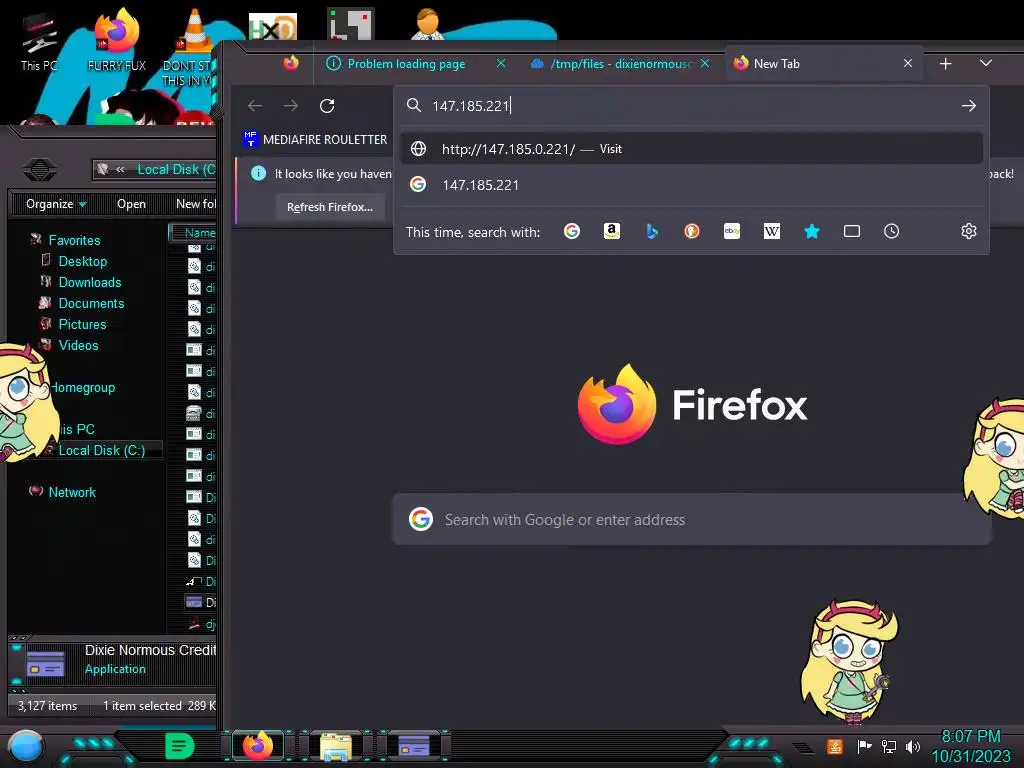
Task: Focus Search with Google or enter address box
Action: [691, 520]
